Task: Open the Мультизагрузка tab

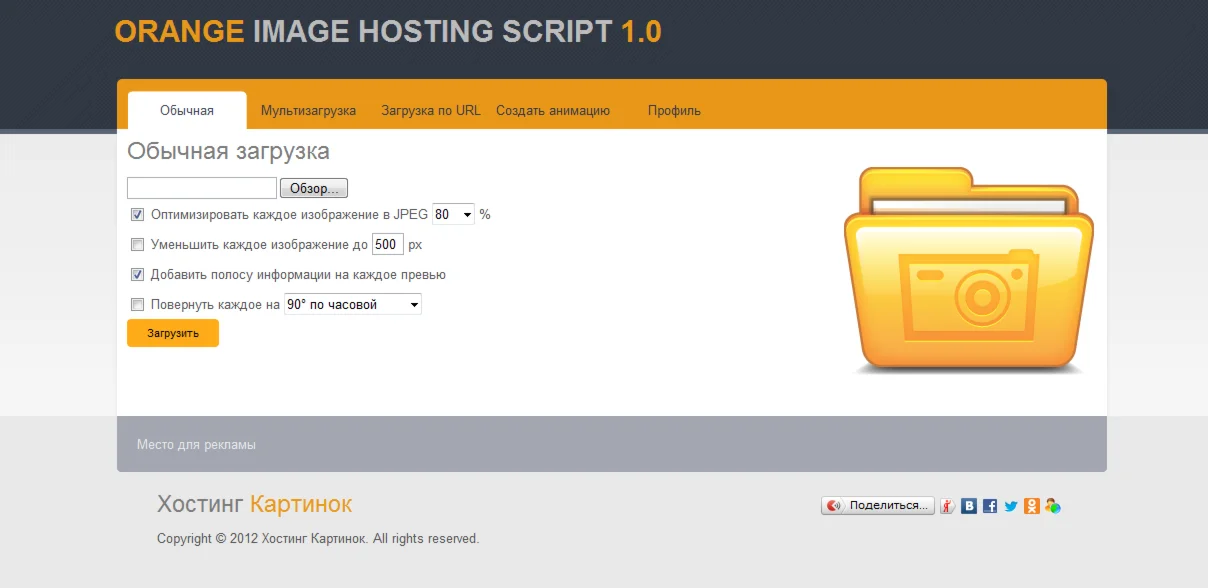Action: tap(309, 111)
